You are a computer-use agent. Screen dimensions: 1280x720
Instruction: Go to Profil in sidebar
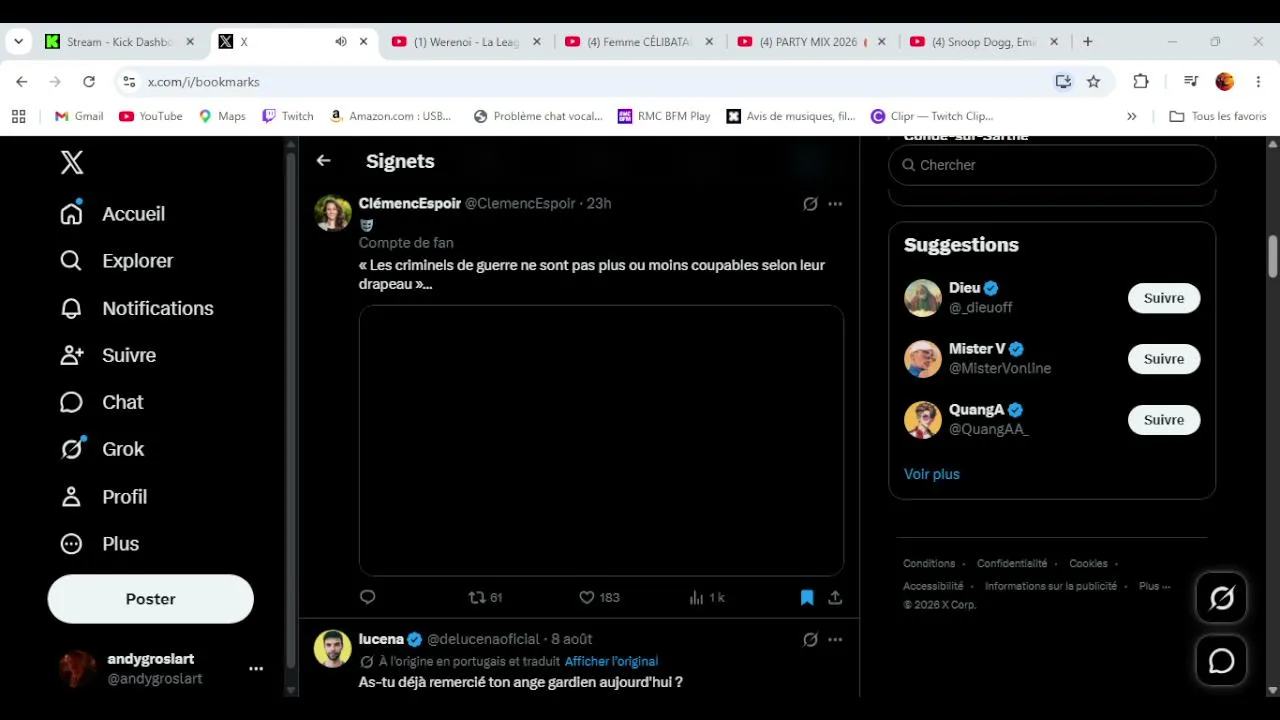(x=104, y=497)
